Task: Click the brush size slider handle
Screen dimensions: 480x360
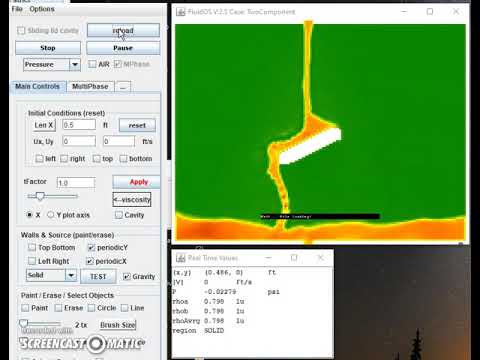Action: click(23, 323)
